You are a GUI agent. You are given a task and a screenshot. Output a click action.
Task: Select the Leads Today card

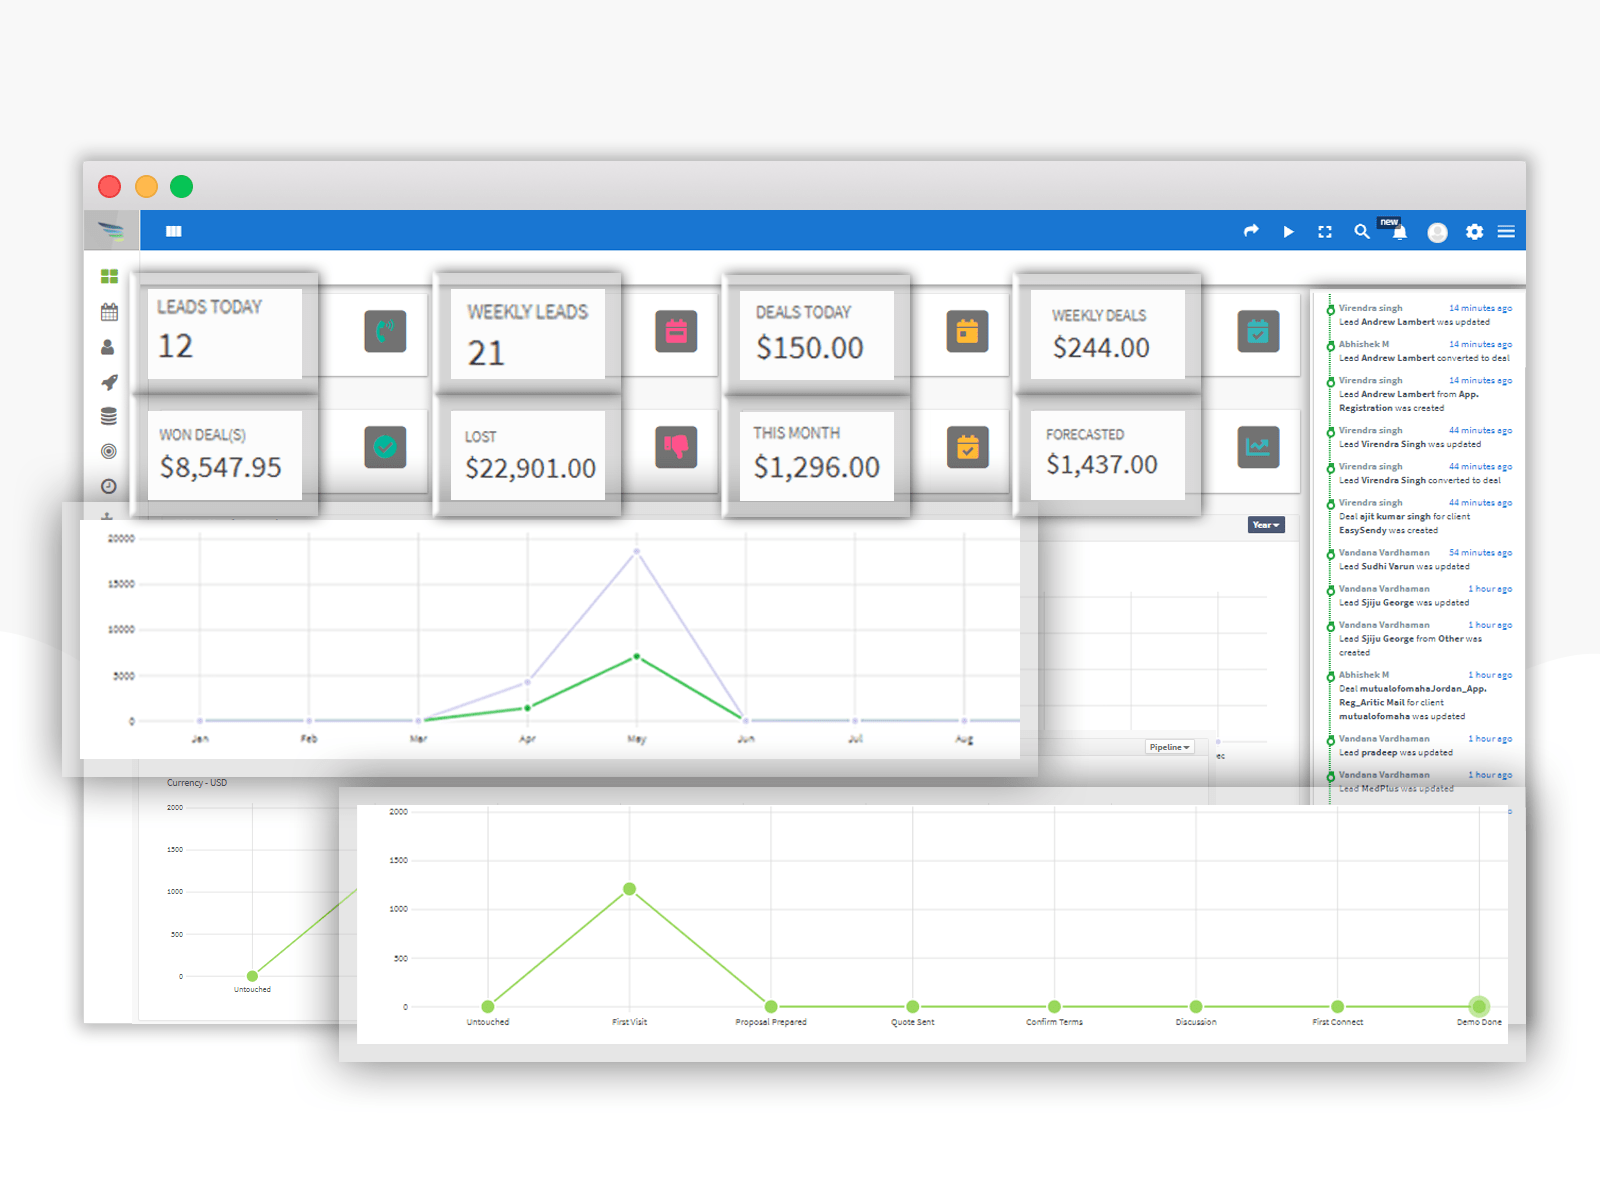click(225, 334)
